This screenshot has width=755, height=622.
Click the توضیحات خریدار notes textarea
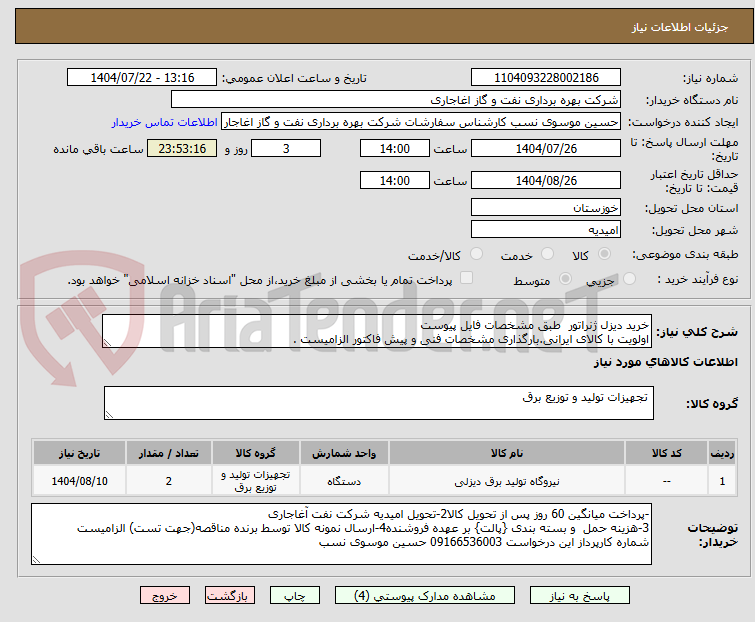click(341, 534)
